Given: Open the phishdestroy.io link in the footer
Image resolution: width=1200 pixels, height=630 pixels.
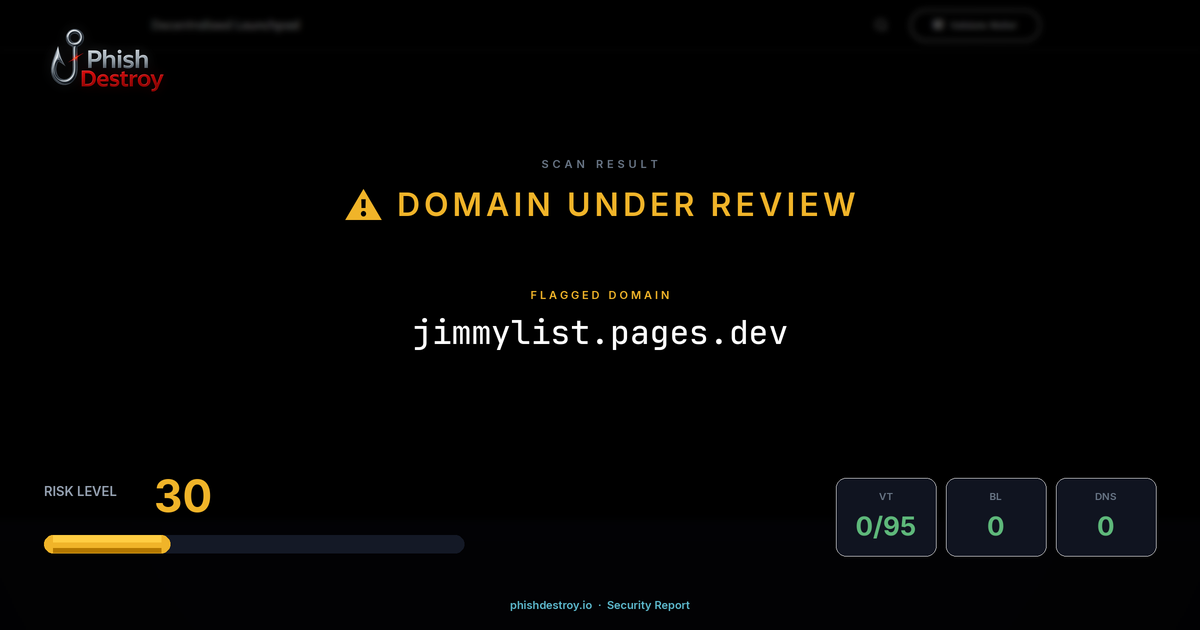Looking at the screenshot, I should click(x=550, y=605).
